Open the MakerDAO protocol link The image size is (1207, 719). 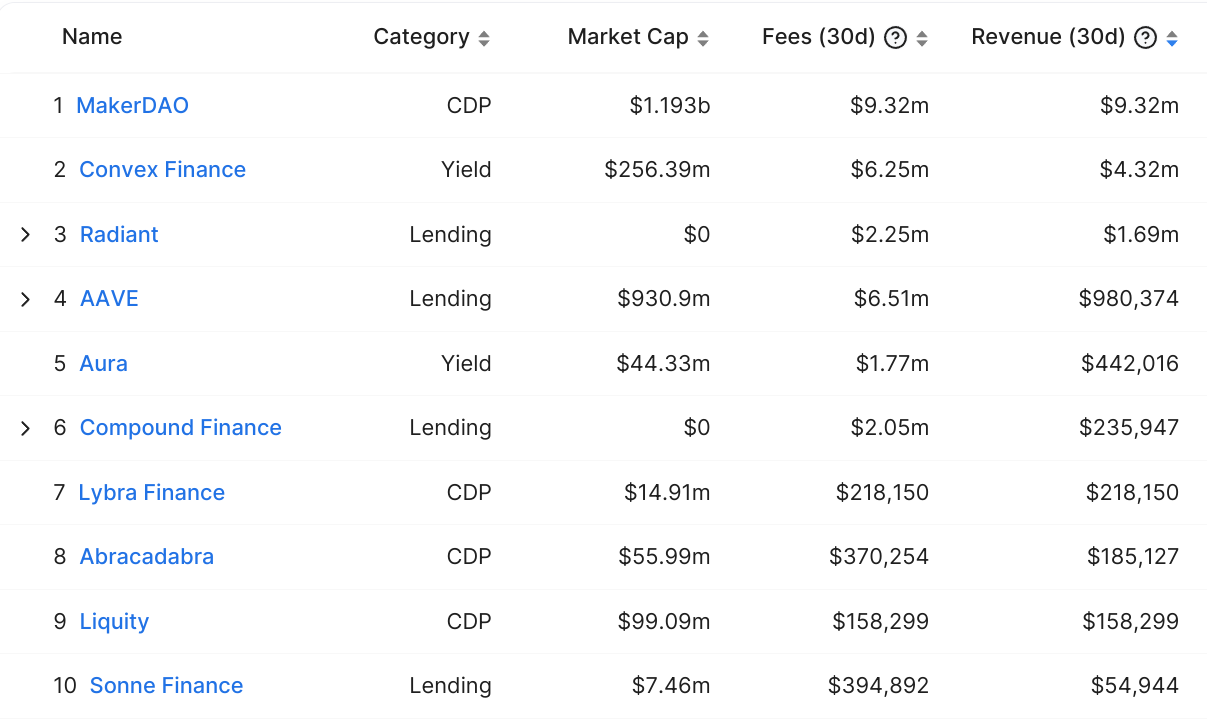[133, 105]
